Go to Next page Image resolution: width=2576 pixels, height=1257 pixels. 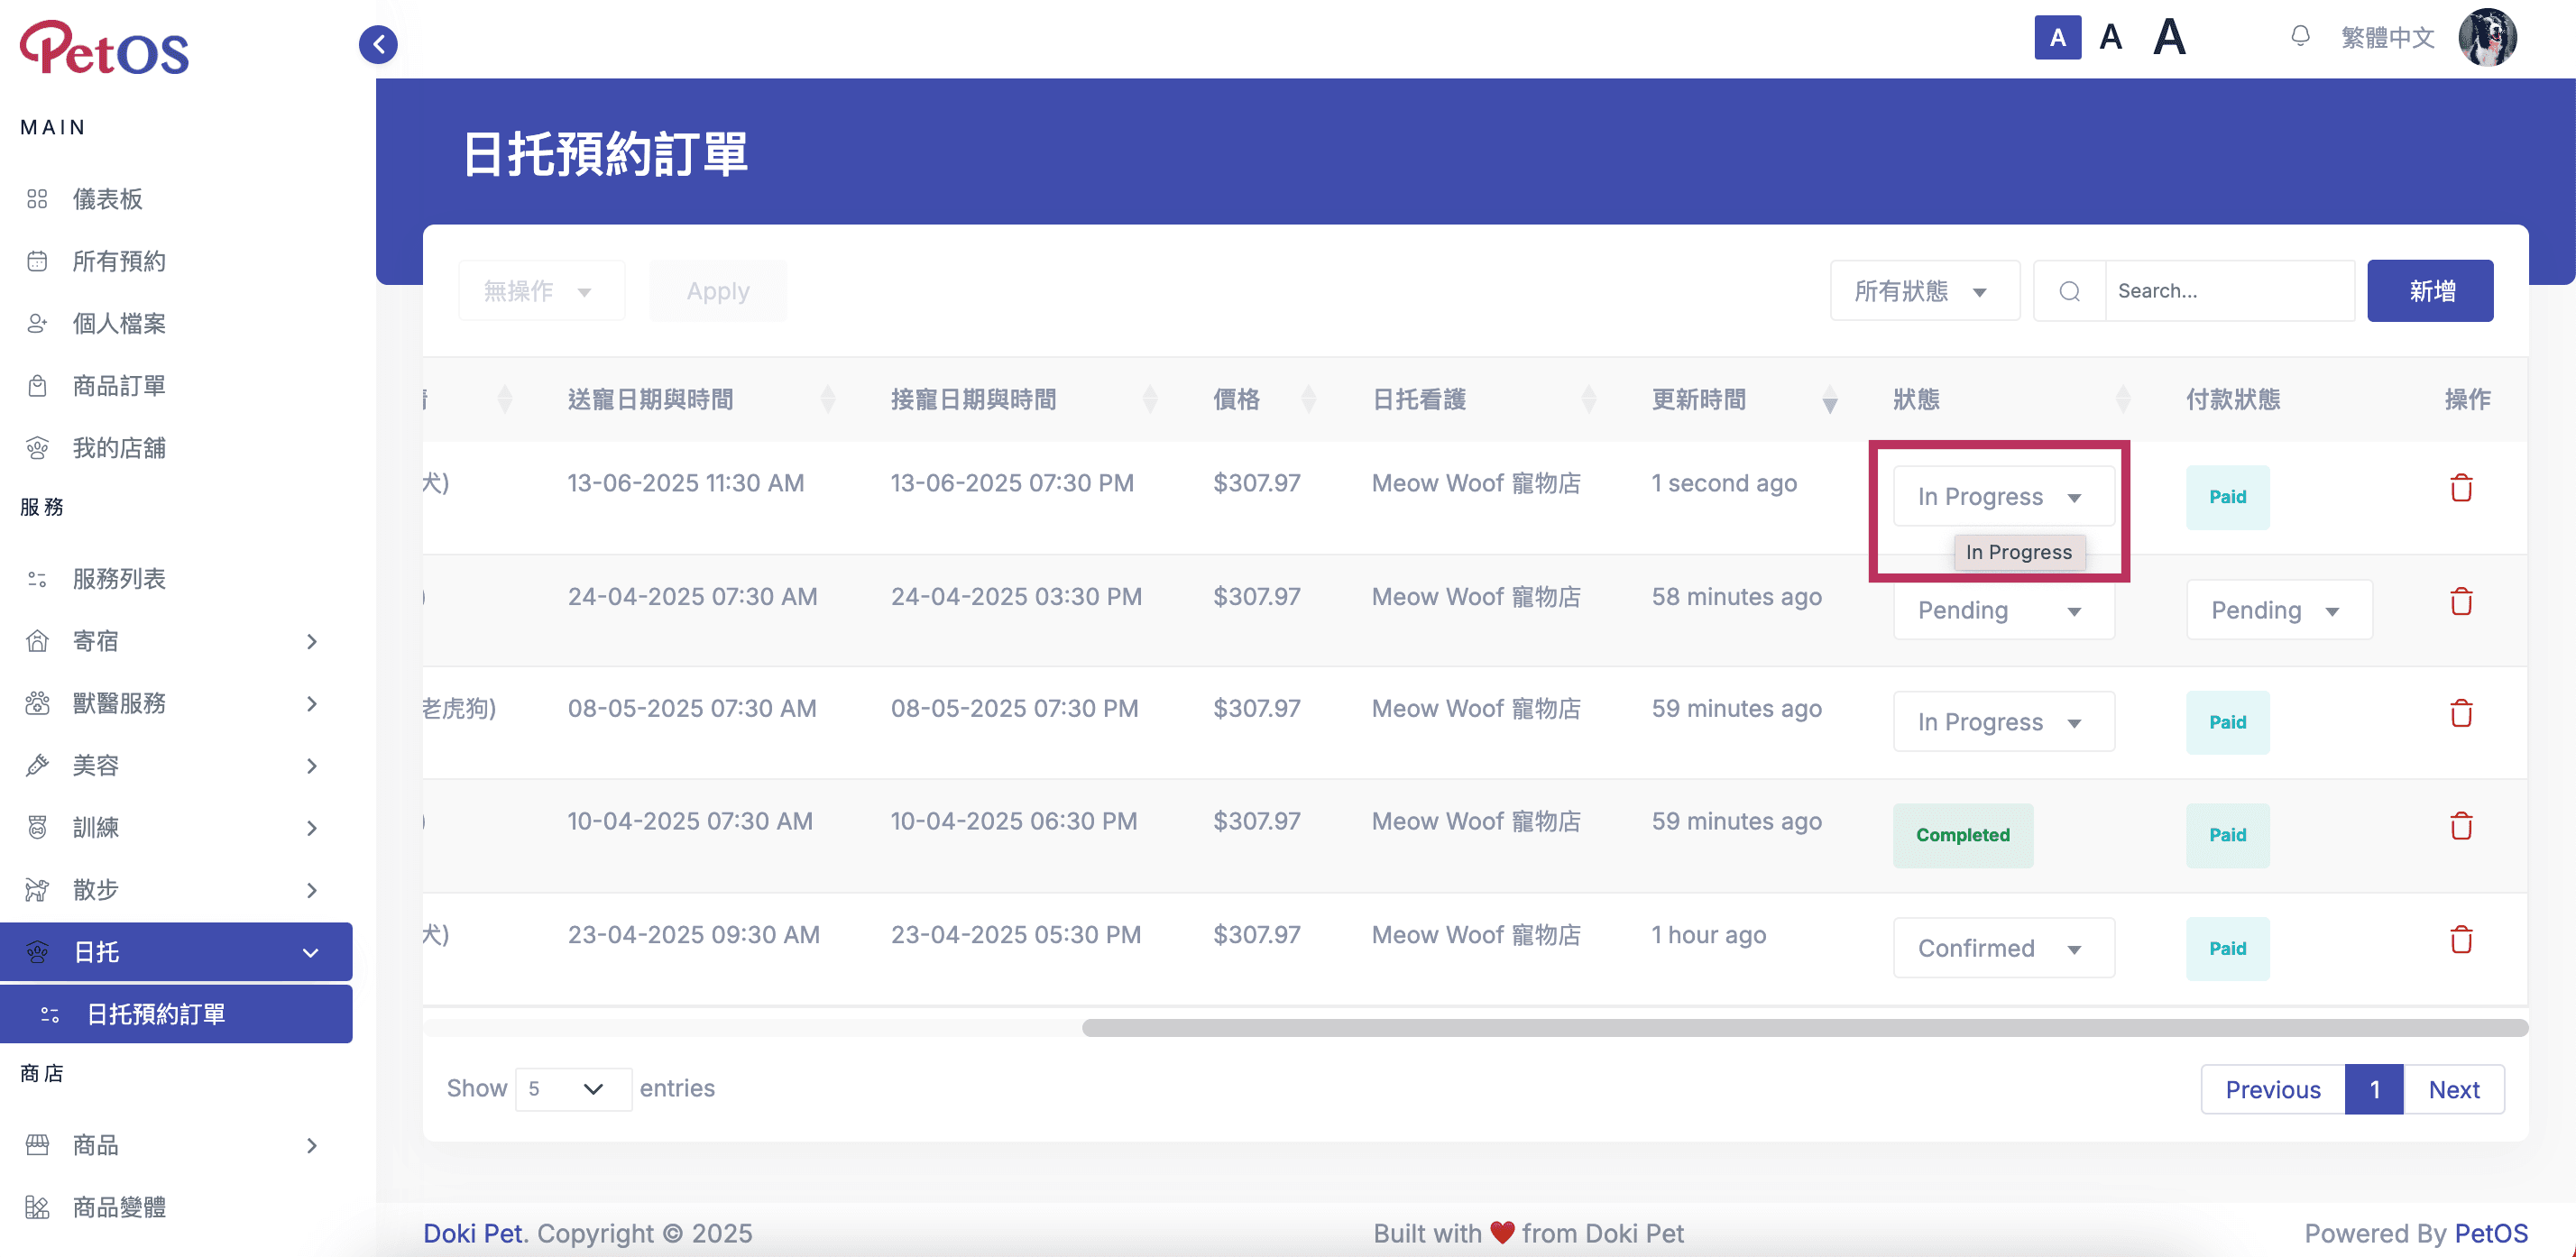[x=2453, y=1089]
